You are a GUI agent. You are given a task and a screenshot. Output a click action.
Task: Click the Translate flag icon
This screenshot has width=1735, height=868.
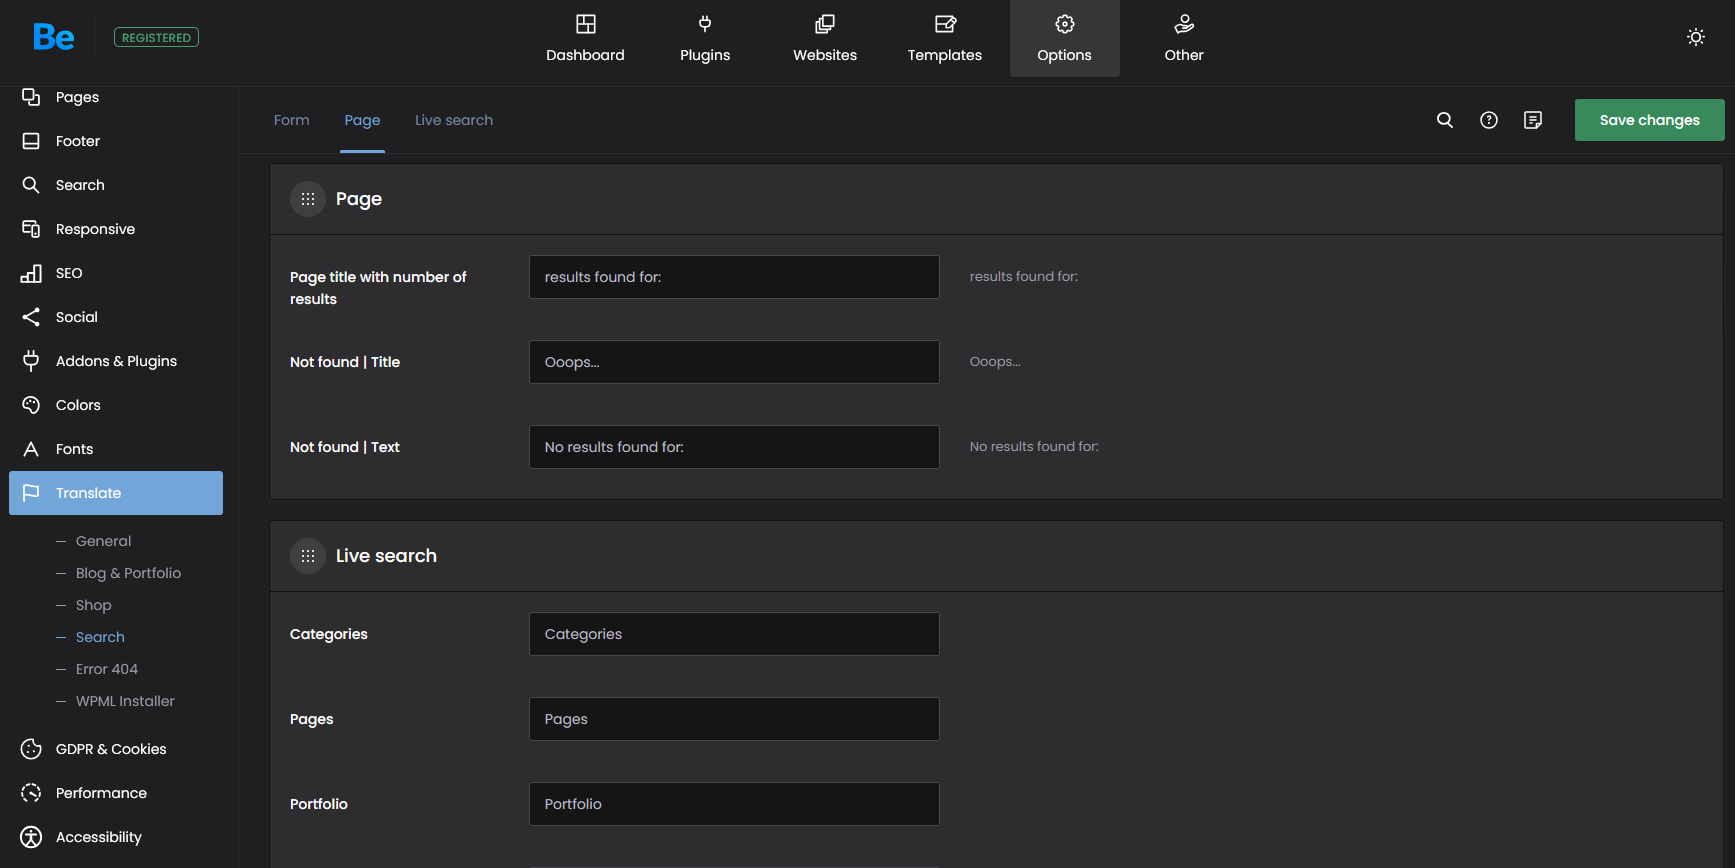[31, 493]
